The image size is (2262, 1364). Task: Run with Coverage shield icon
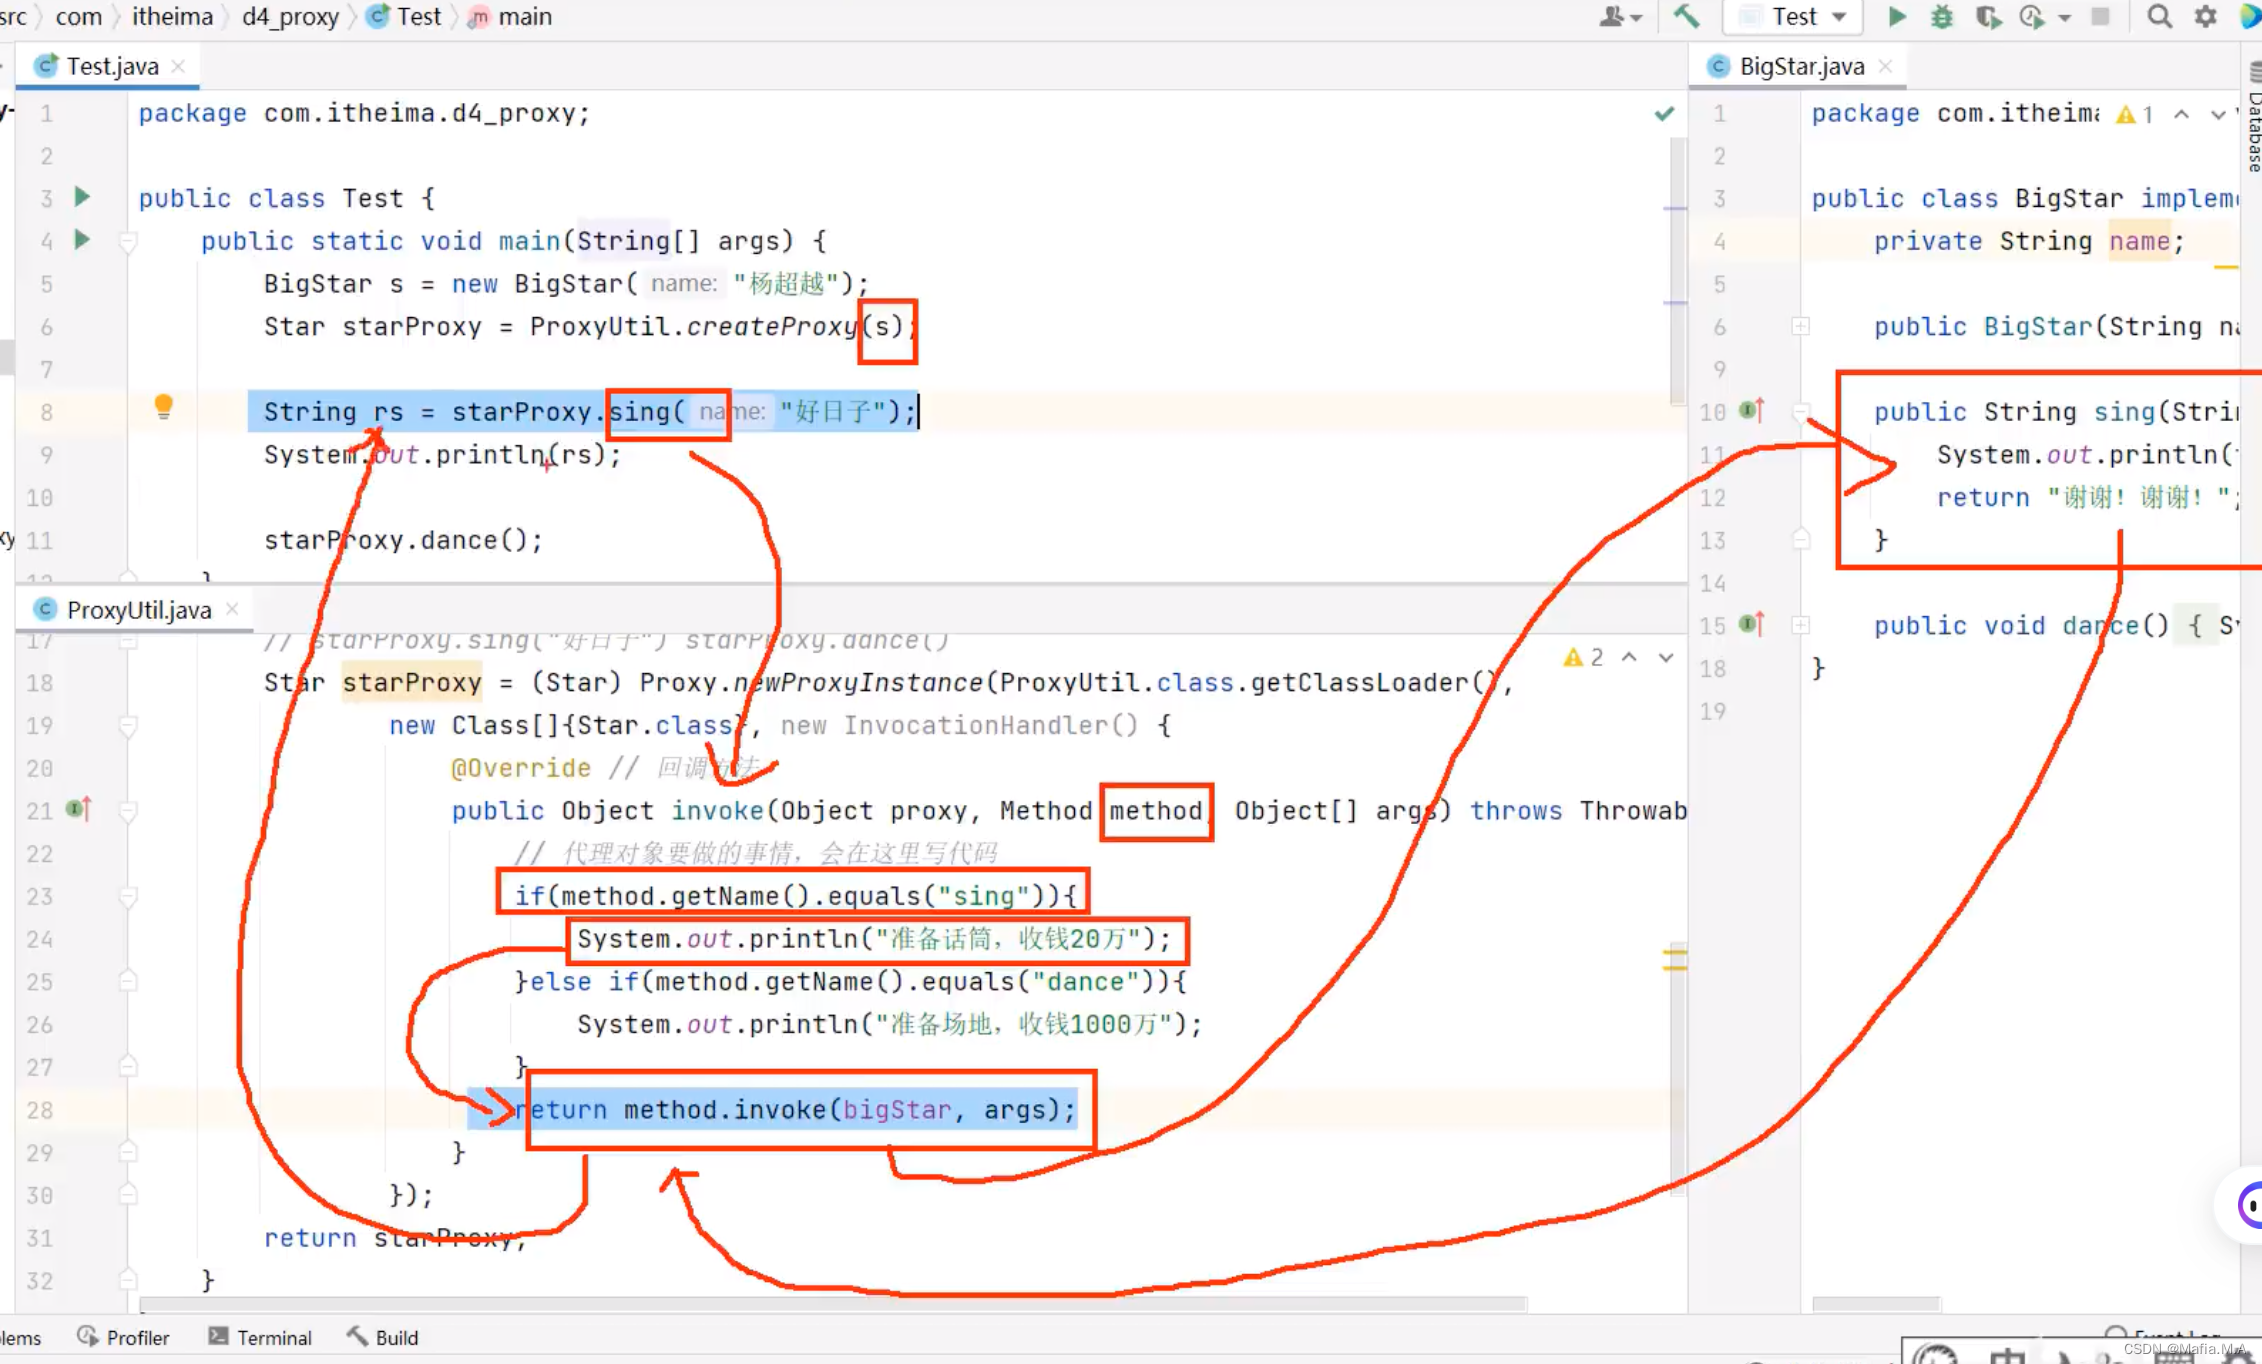coord(1987,17)
